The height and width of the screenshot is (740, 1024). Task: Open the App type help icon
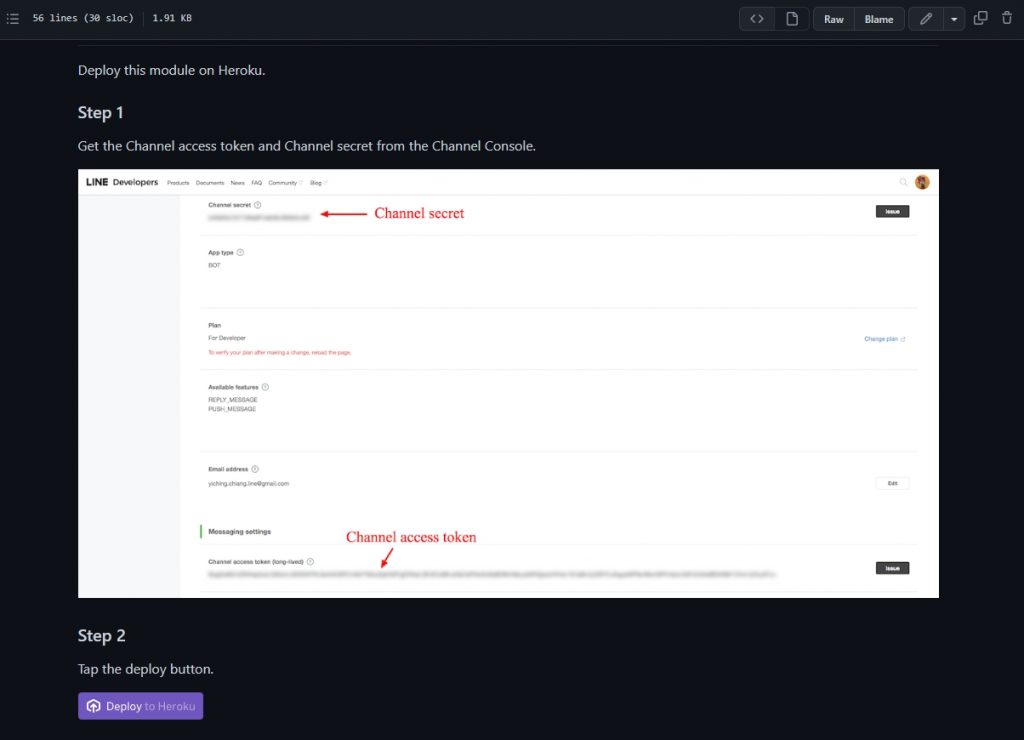[x=241, y=250]
